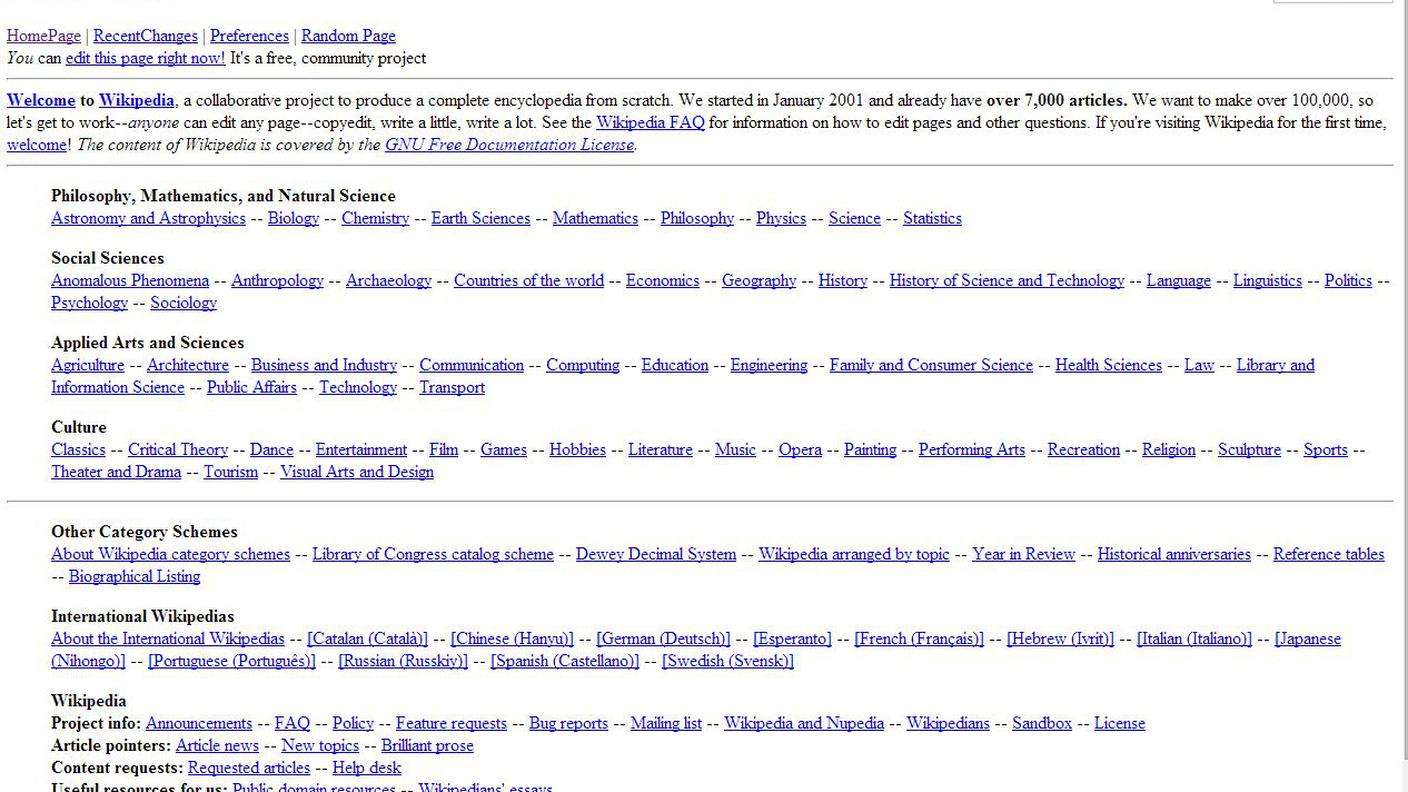1408x792 pixels.
Task: Visit the Earth Sciences page
Action: click(481, 219)
